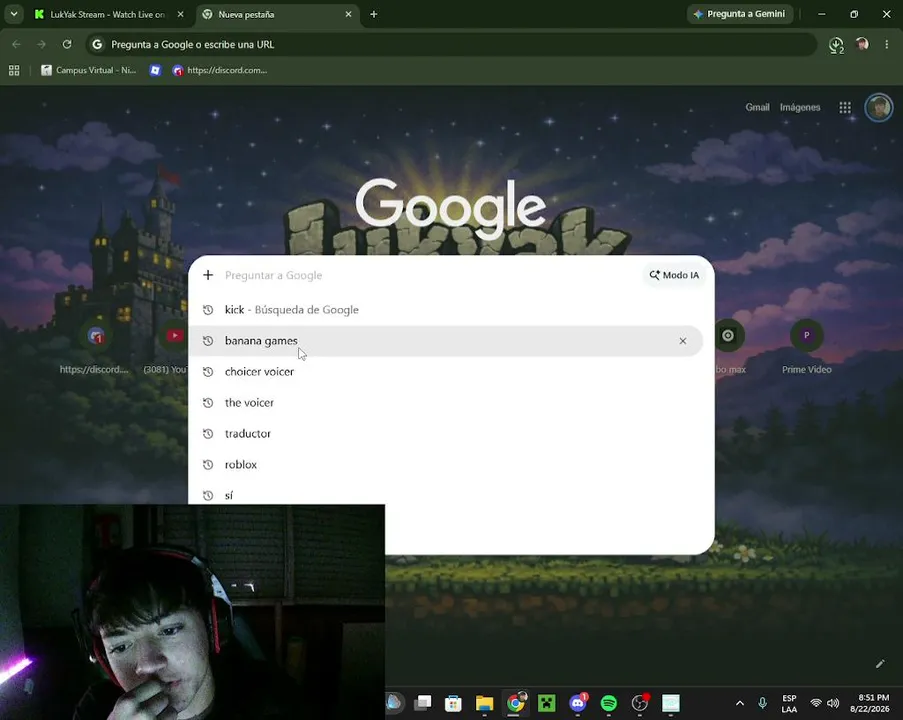The width and height of the screenshot is (903, 720).
Task: Minimize the Chrome window
Action: (822, 14)
